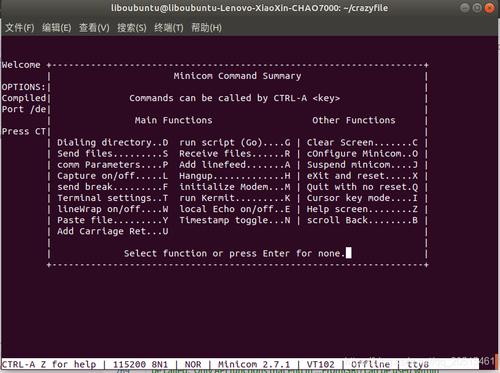The height and width of the screenshot is (373, 500).
Task: Click the 'Dialing directory..D' entry
Action: pyautogui.click(x=113, y=142)
